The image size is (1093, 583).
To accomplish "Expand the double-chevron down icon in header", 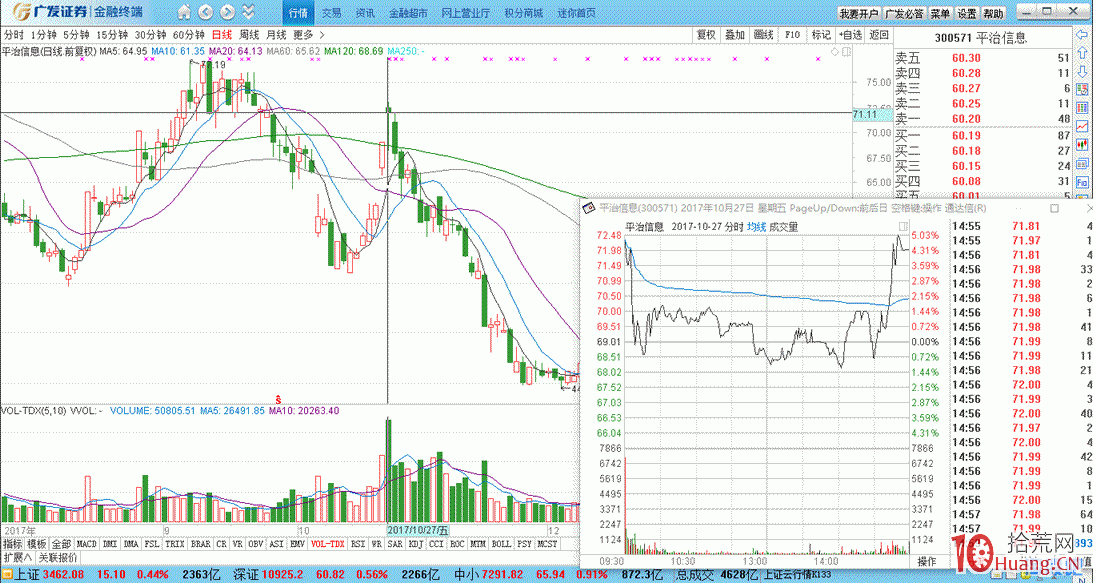I will pos(248,12).
